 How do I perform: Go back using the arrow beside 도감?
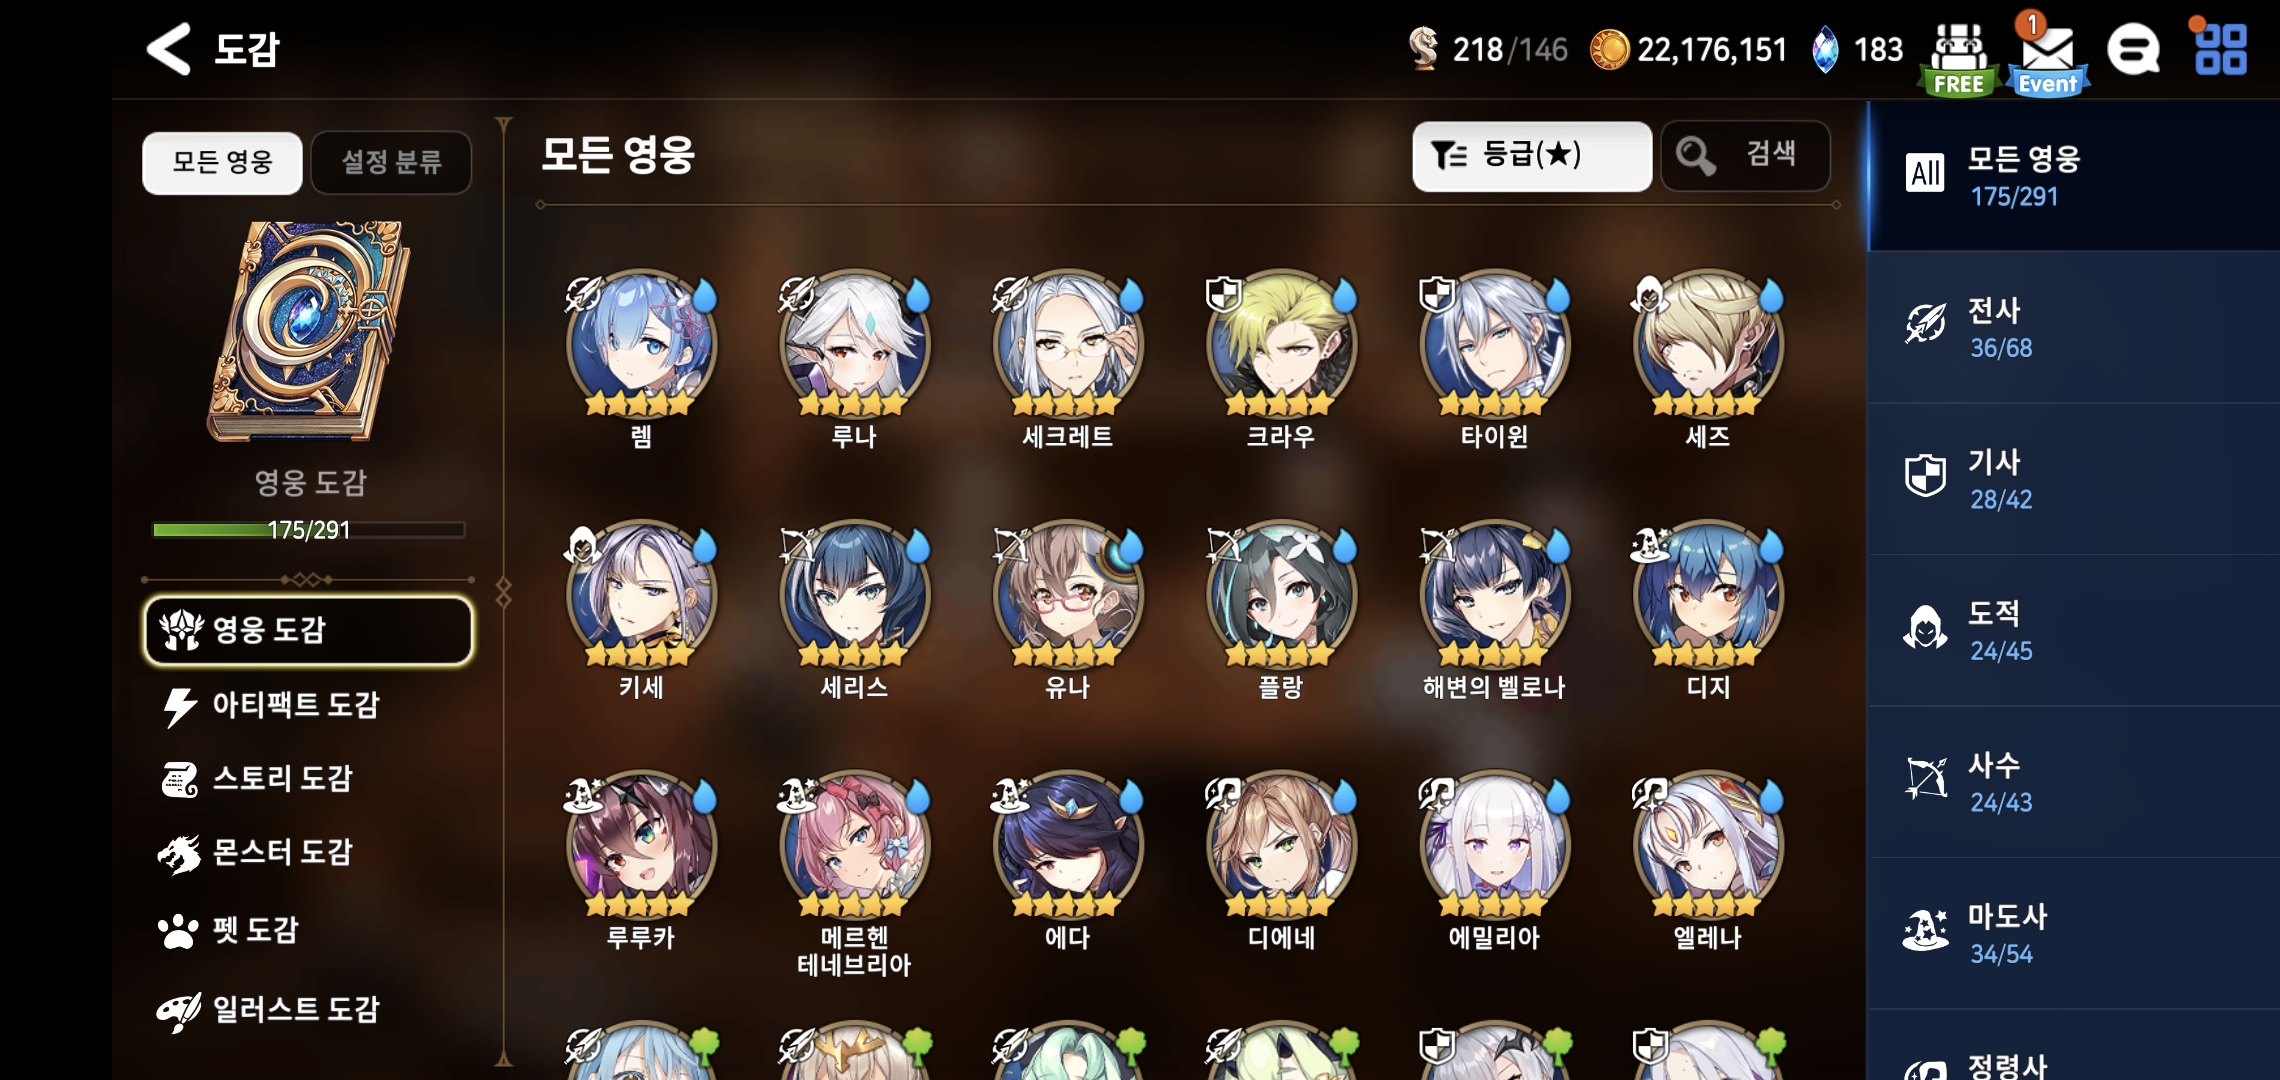coord(168,49)
